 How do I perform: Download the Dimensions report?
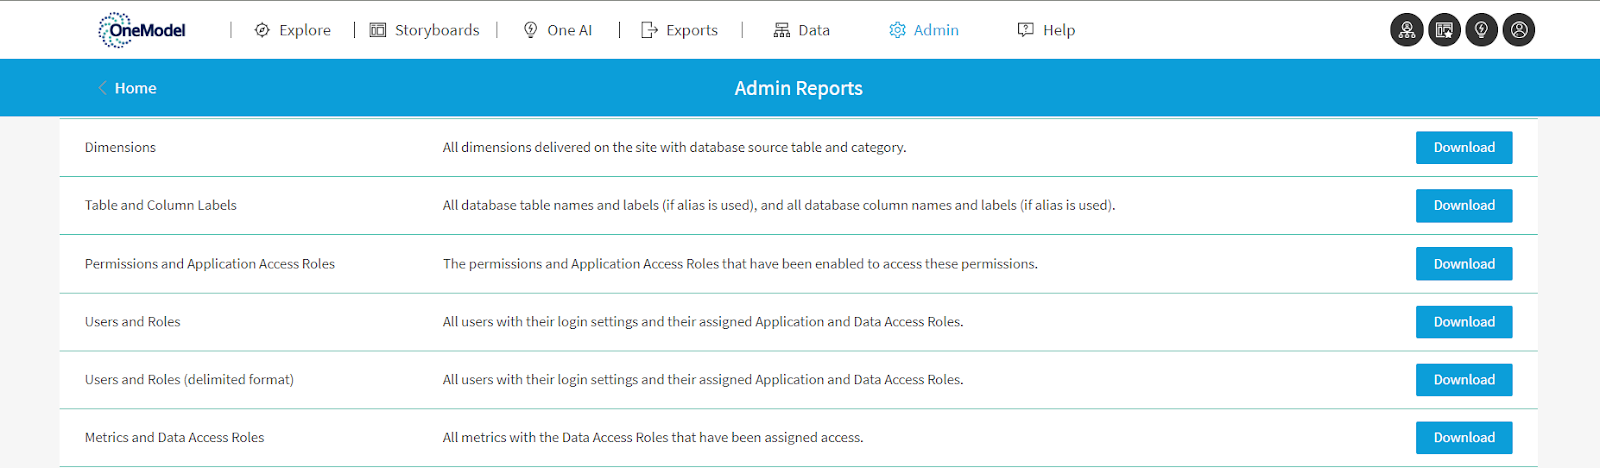(x=1463, y=147)
